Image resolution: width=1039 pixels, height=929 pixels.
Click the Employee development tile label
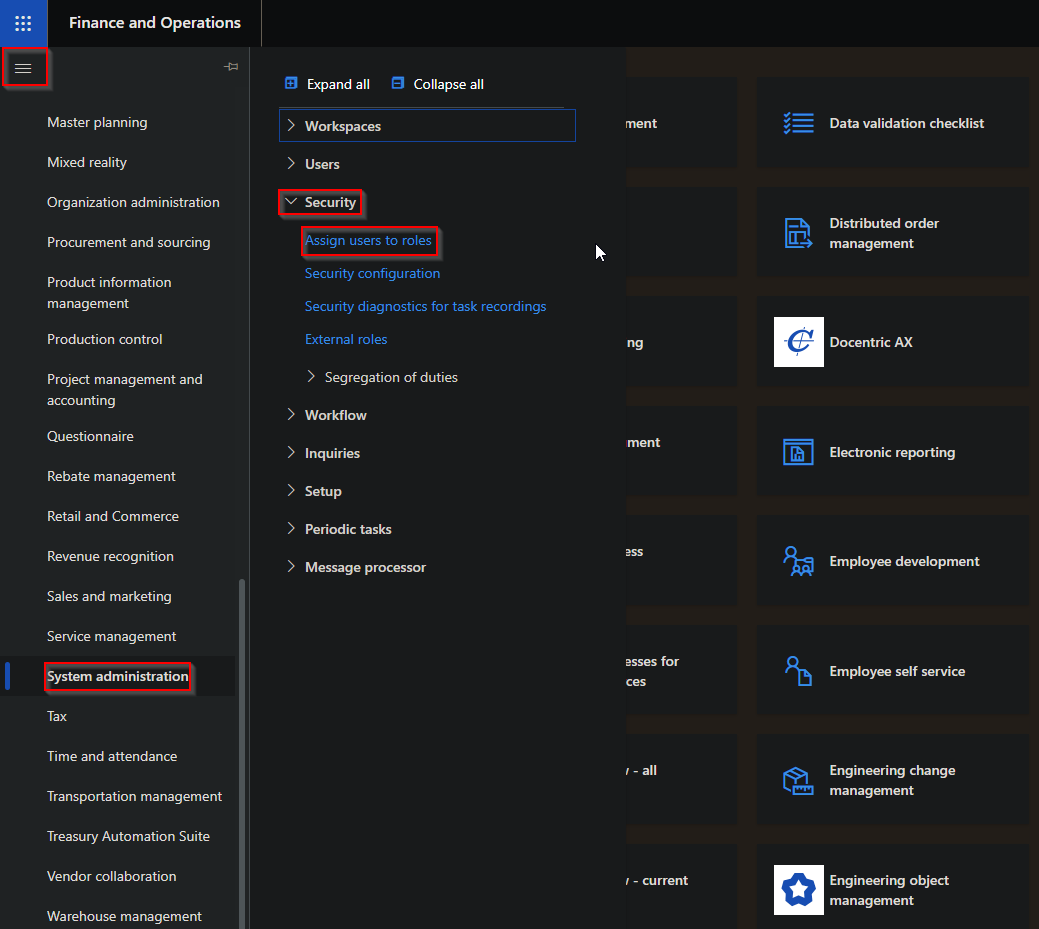point(904,561)
